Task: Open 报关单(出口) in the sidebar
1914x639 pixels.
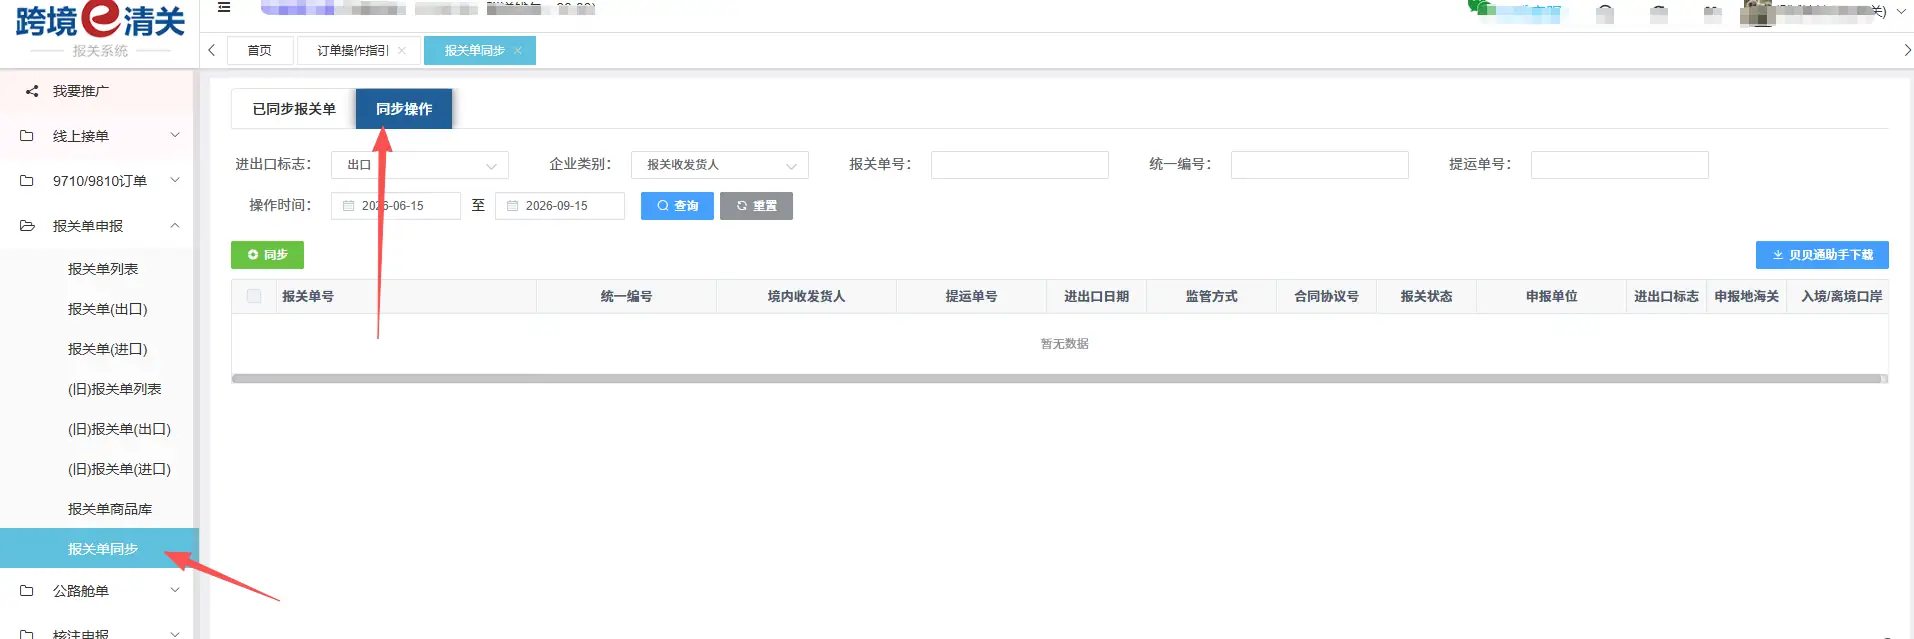Action: [x=108, y=309]
